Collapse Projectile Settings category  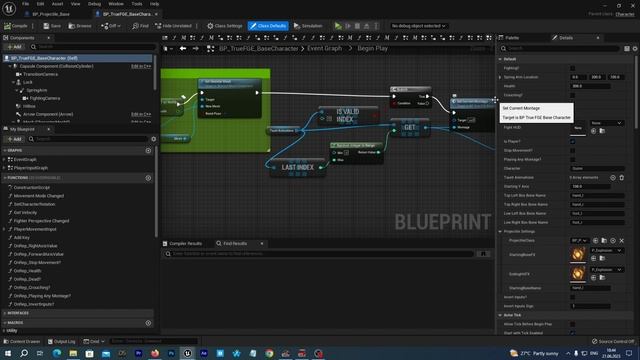(500, 231)
